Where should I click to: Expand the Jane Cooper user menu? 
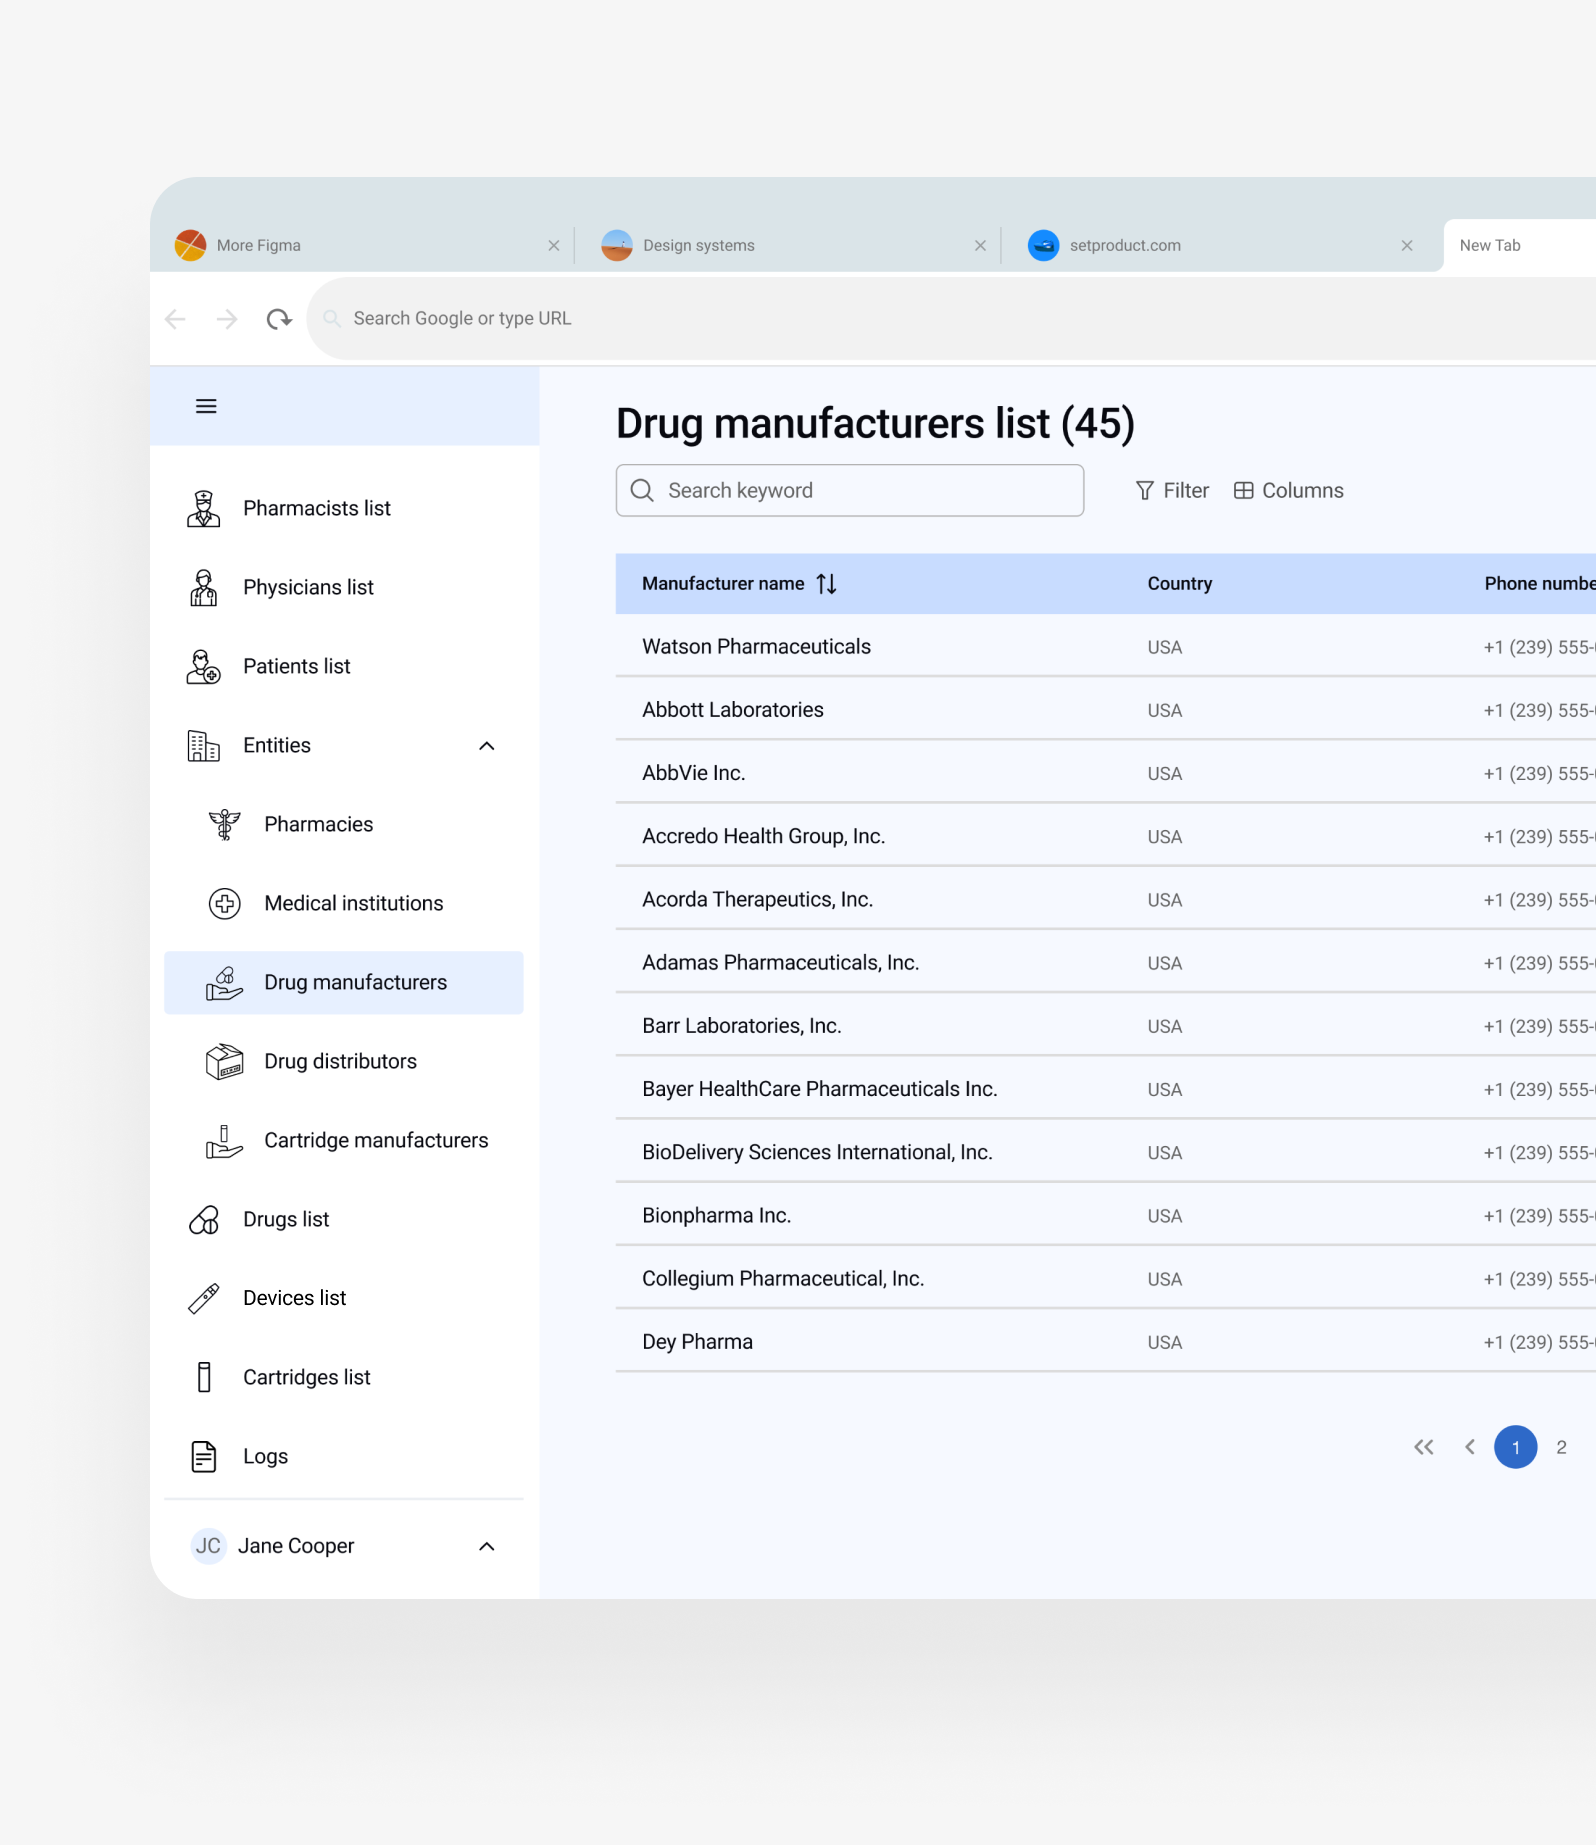(x=487, y=1546)
